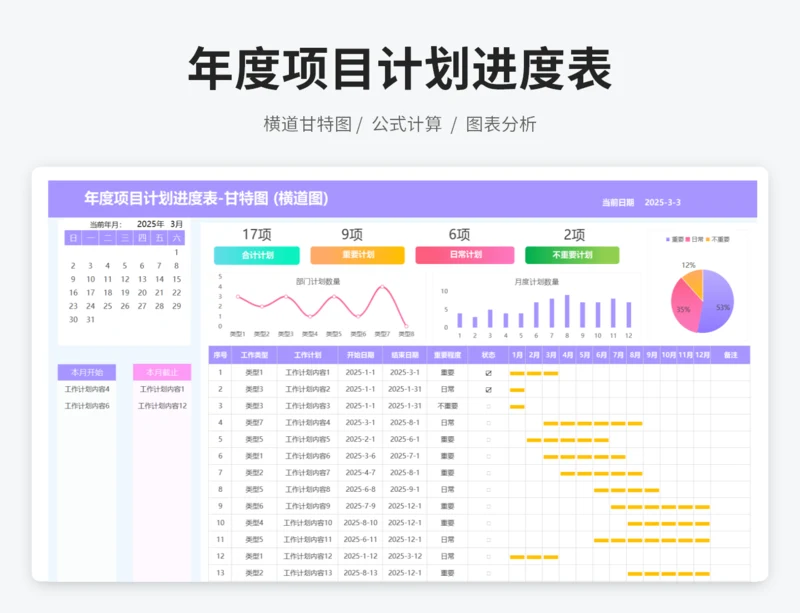This screenshot has width=800, height=613.
Task: Select the month 8 bar in 月度计划数量 chart
Action: point(567,311)
